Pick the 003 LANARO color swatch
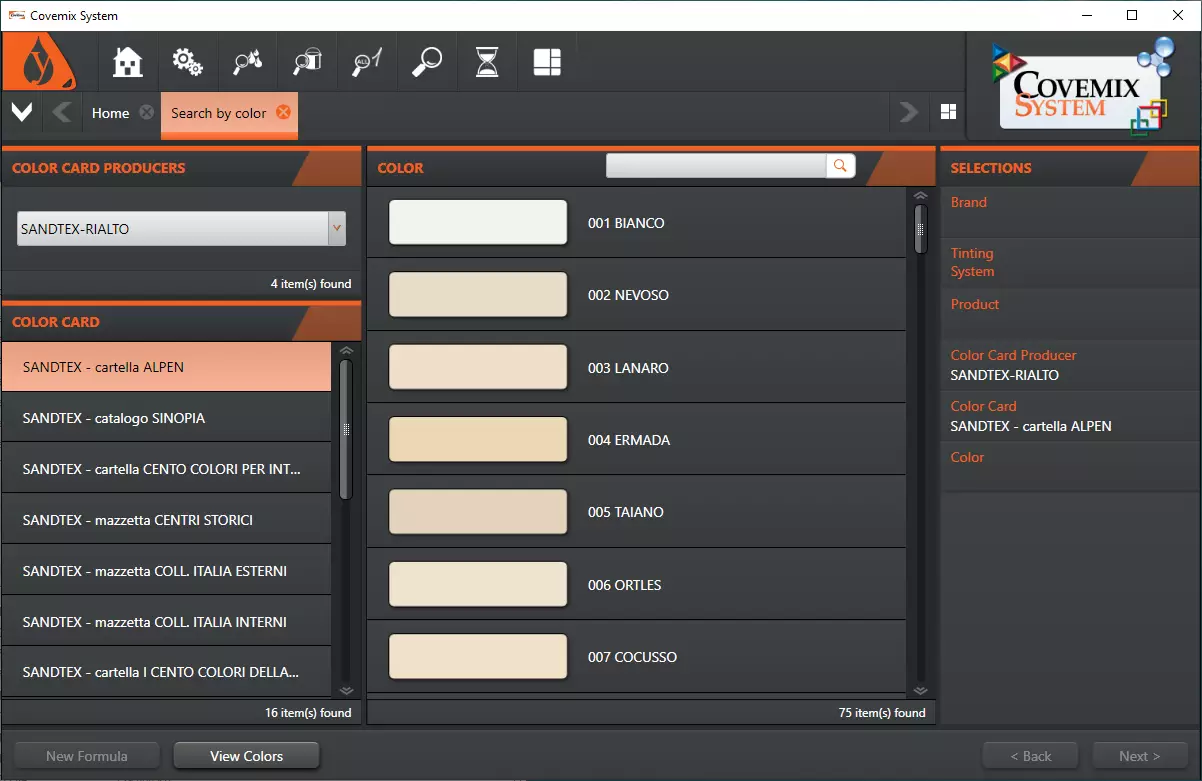 pyautogui.click(x=478, y=367)
